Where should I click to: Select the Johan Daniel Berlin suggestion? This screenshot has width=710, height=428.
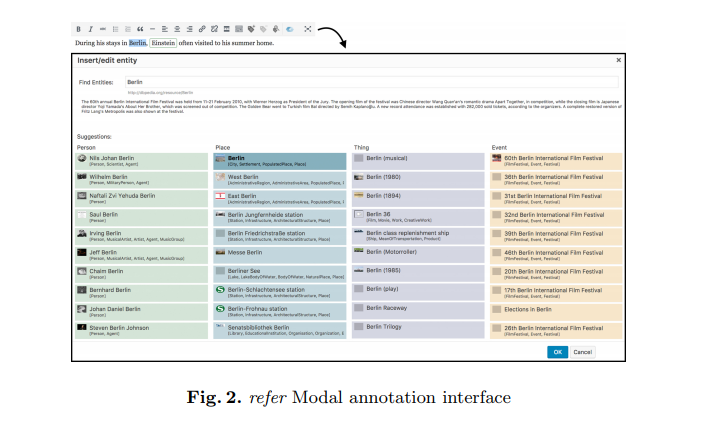[x=141, y=312]
